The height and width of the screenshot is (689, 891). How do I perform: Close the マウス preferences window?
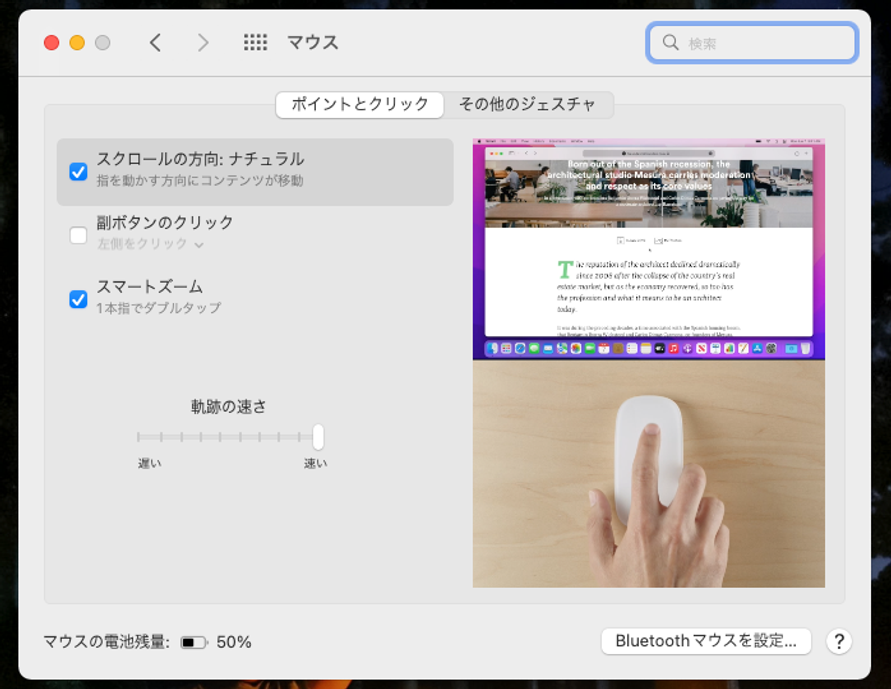pyautogui.click(x=51, y=43)
